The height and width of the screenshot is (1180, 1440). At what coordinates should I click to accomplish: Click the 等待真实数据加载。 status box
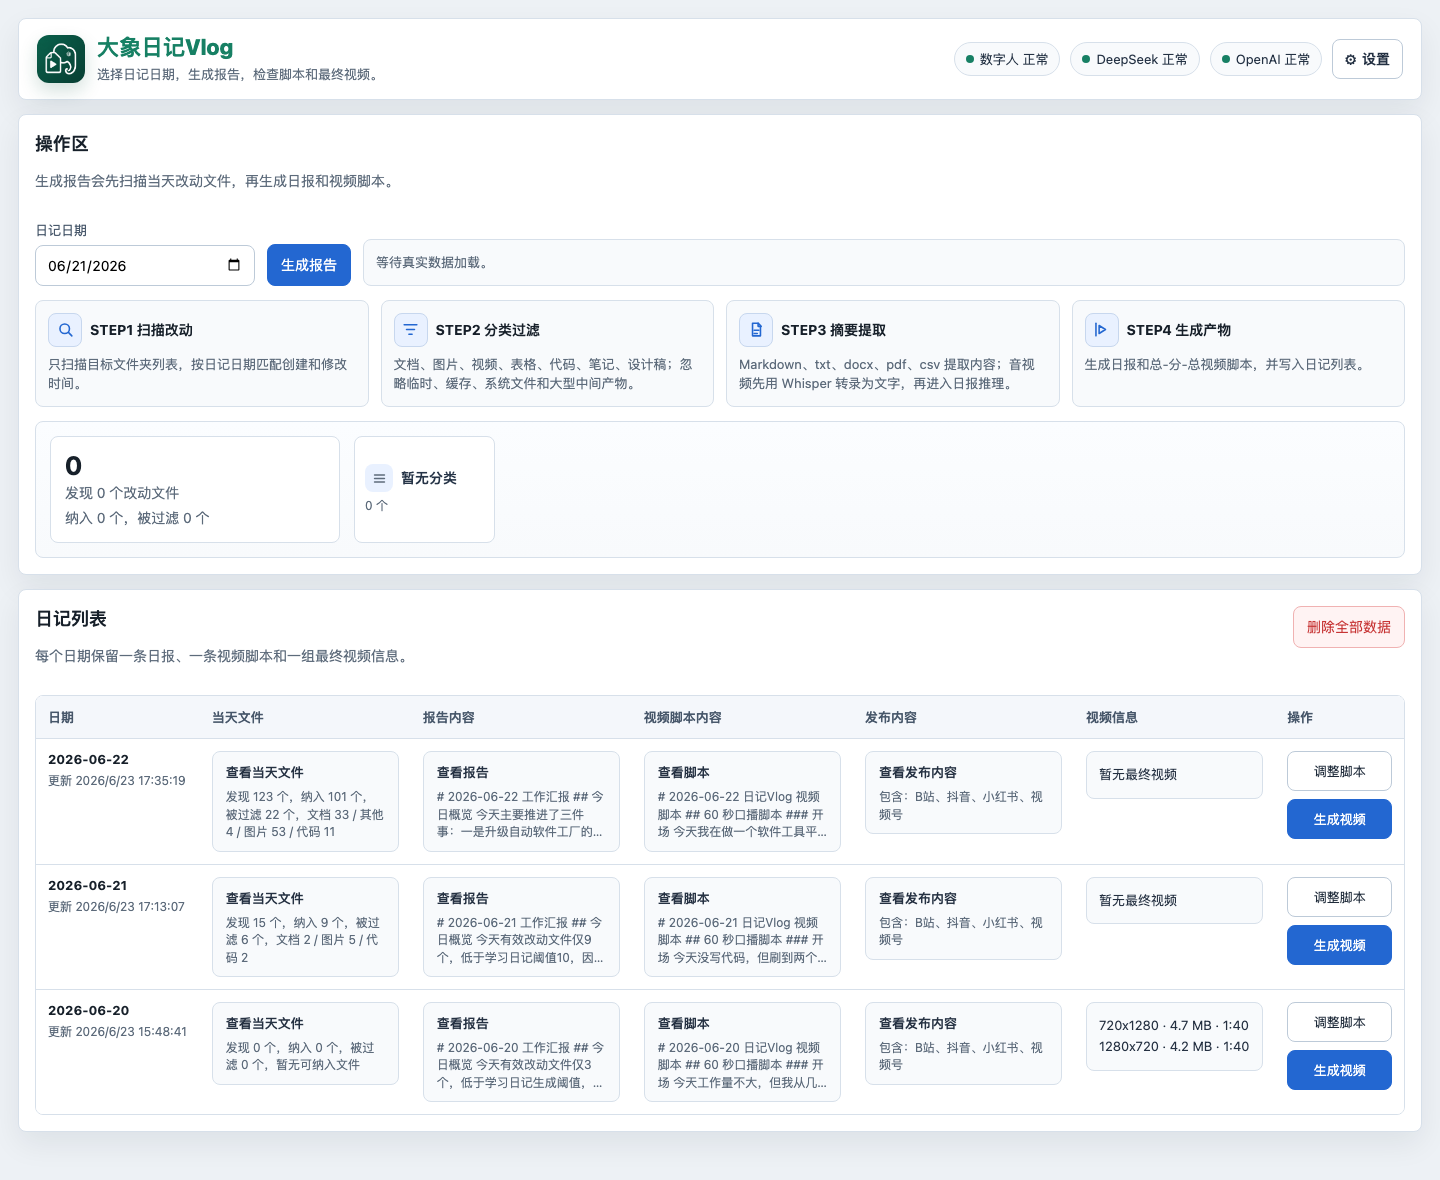883,262
